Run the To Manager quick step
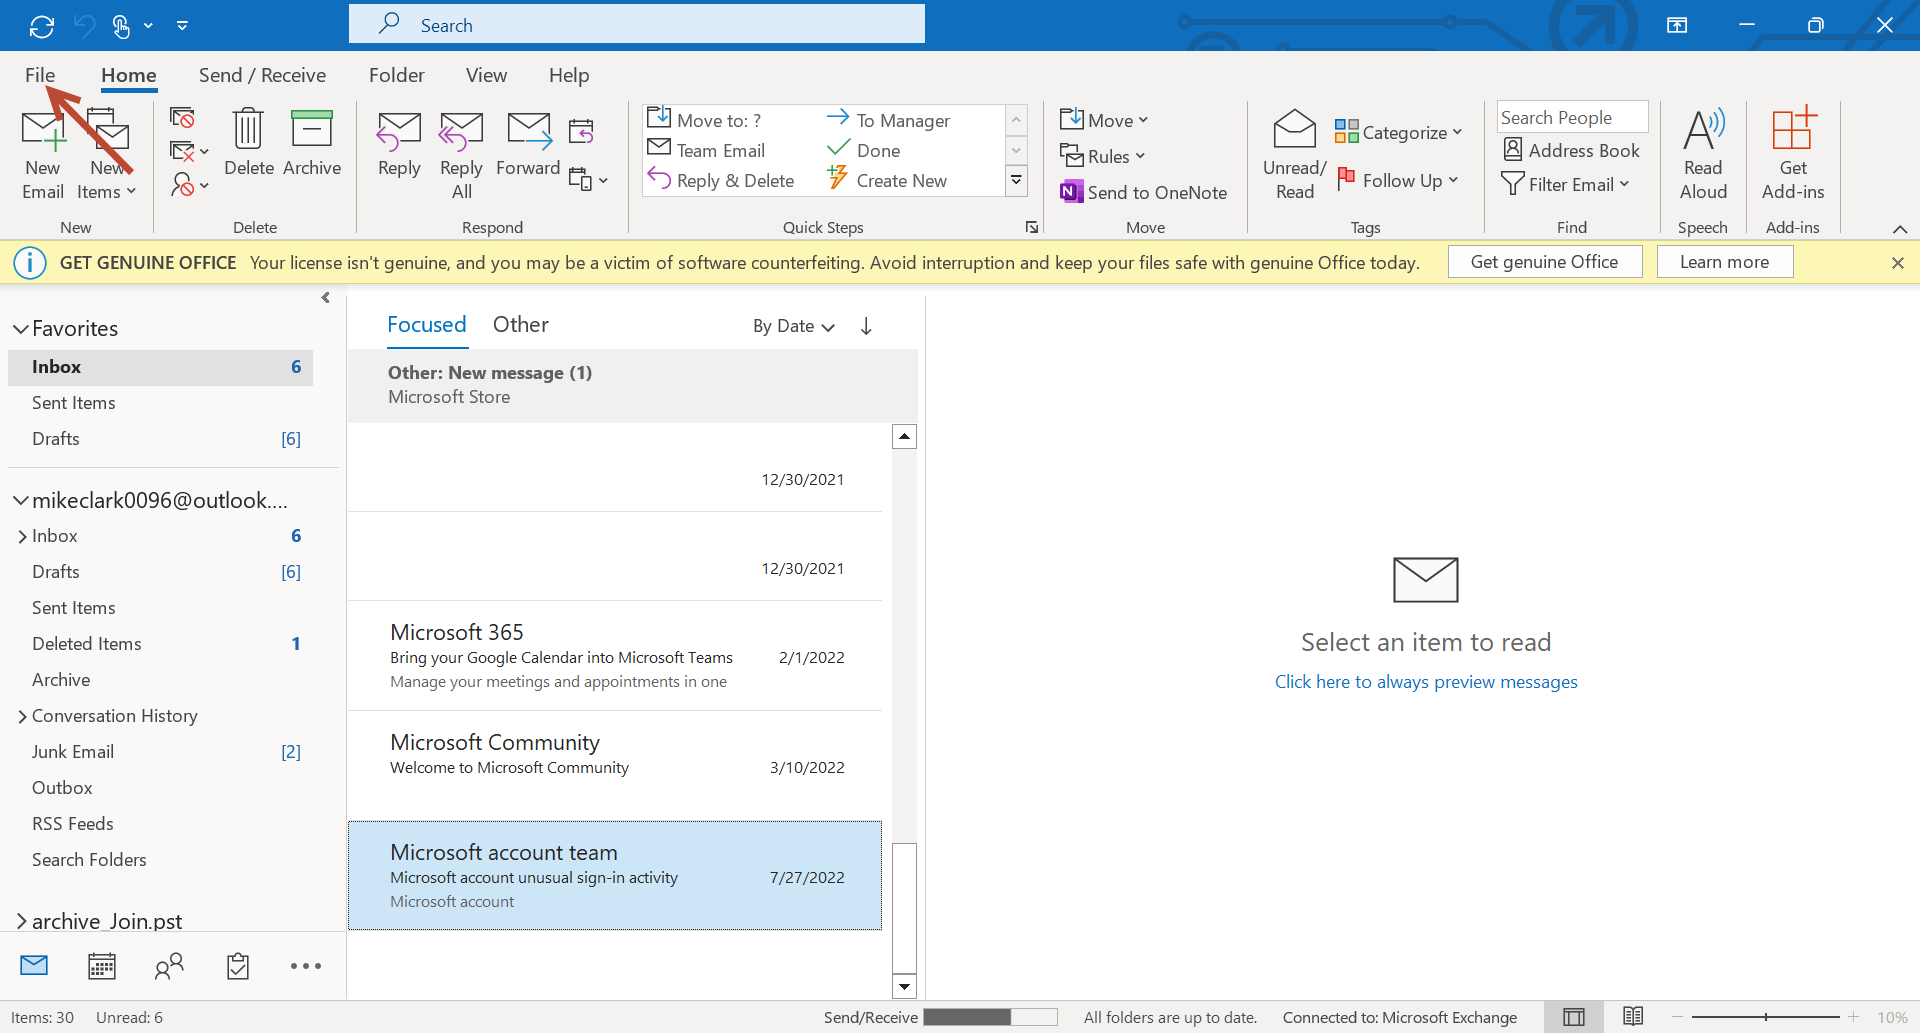Image resolution: width=1920 pixels, height=1034 pixels. (x=889, y=120)
